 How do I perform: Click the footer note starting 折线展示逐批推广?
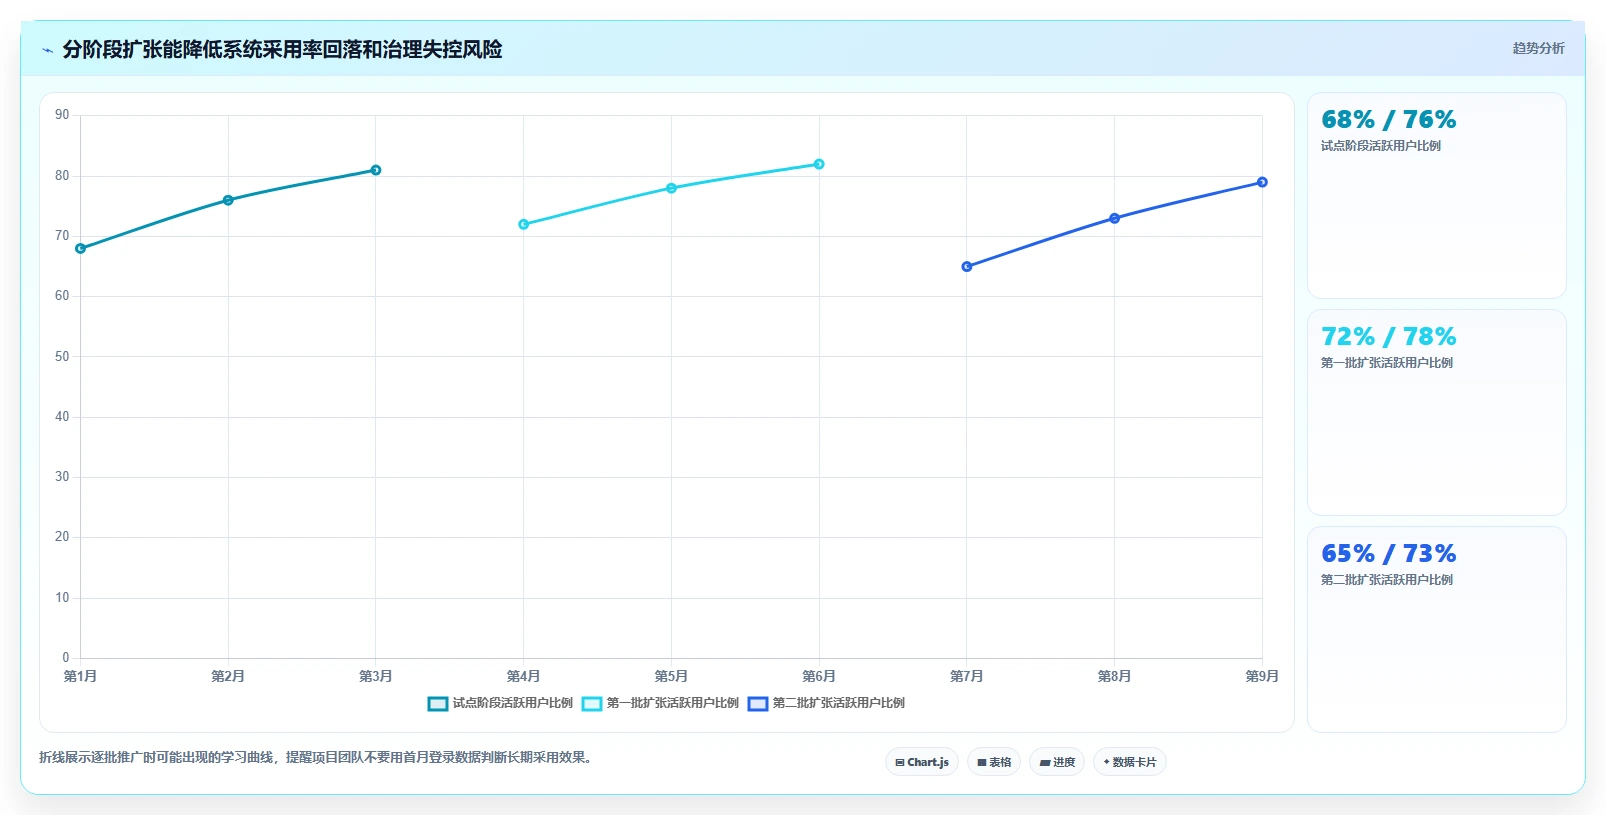tap(318, 757)
